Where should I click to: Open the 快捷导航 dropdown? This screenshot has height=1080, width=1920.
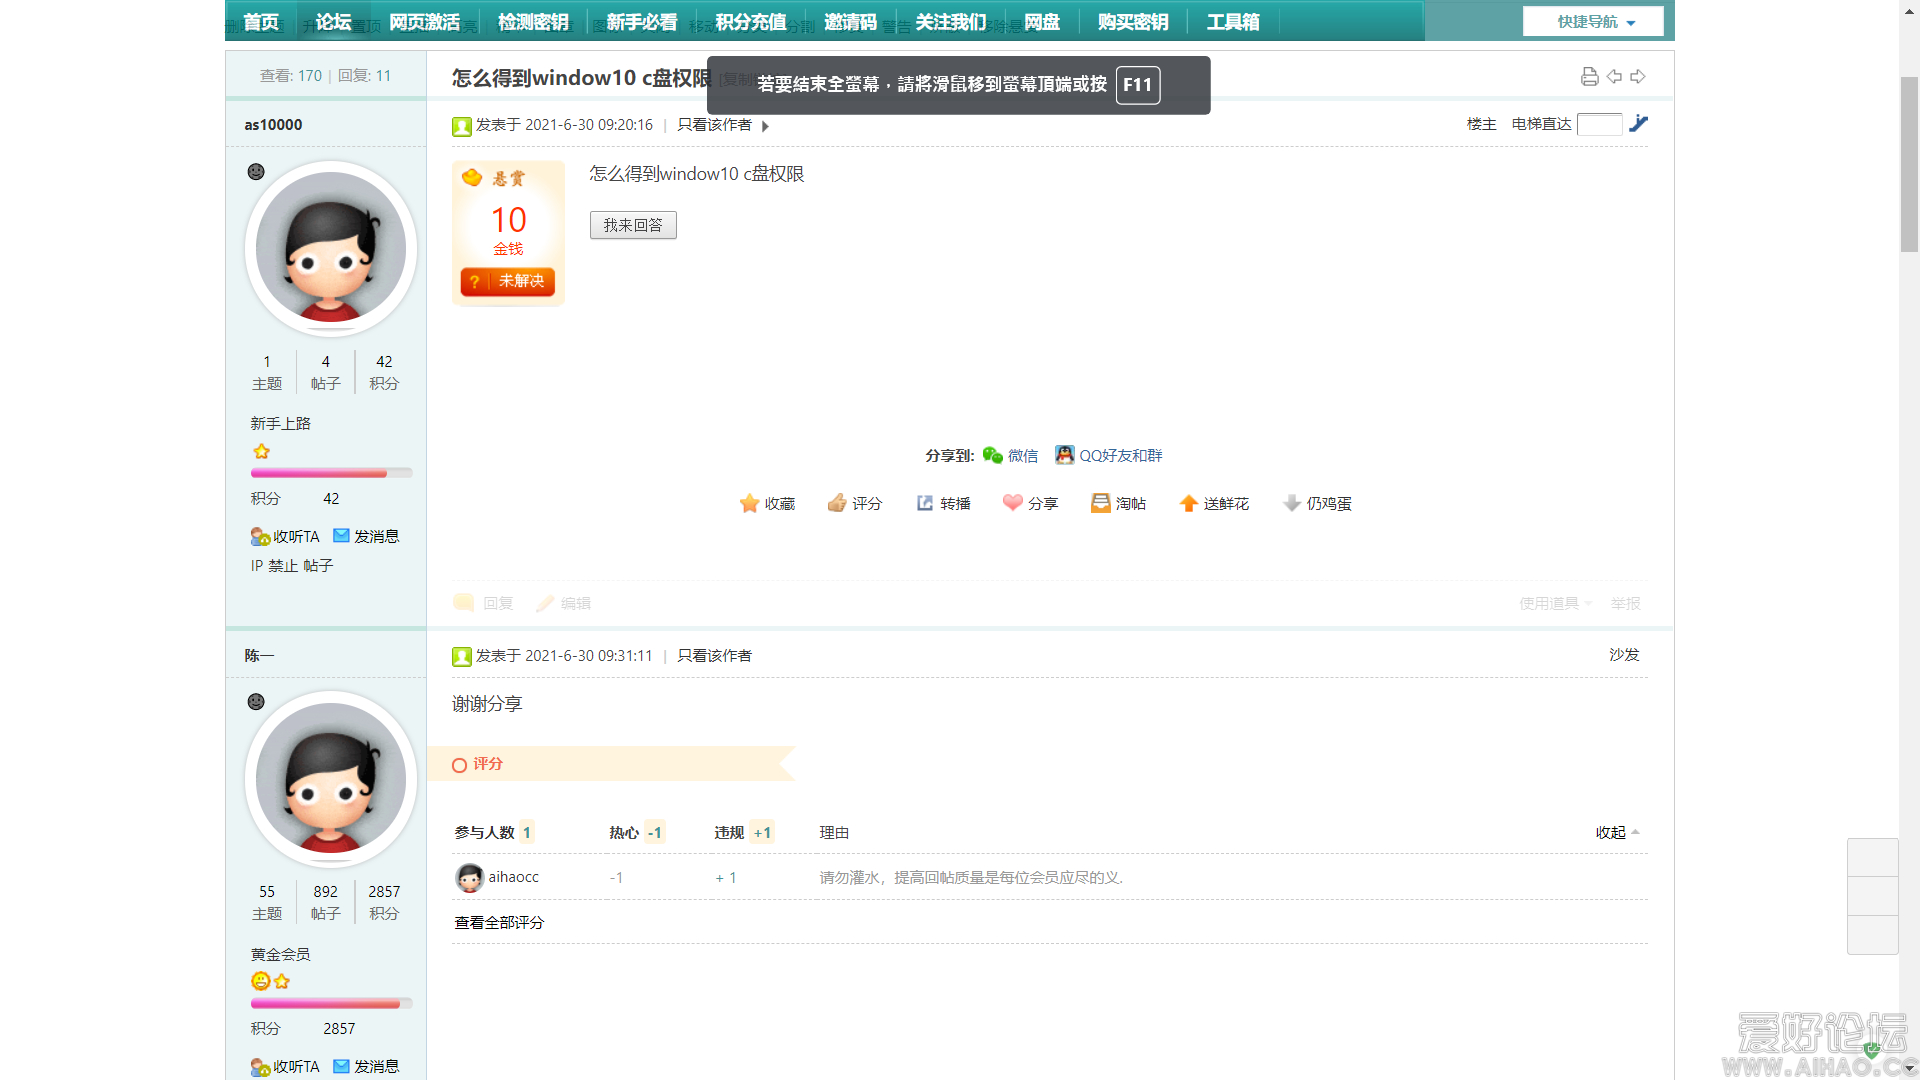[1593, 21]
